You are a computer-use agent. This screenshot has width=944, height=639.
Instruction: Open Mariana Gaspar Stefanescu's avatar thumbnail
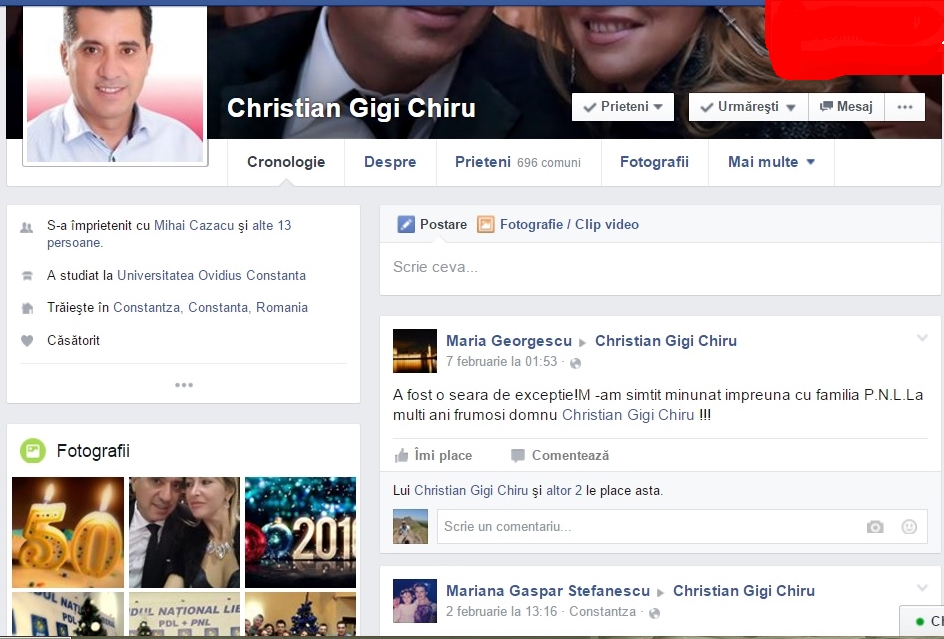(415, 601)
